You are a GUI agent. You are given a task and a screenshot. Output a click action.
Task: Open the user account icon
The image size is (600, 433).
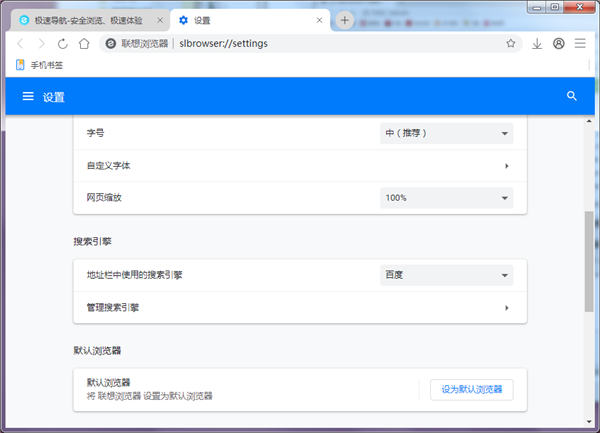(x=558, y=44)
